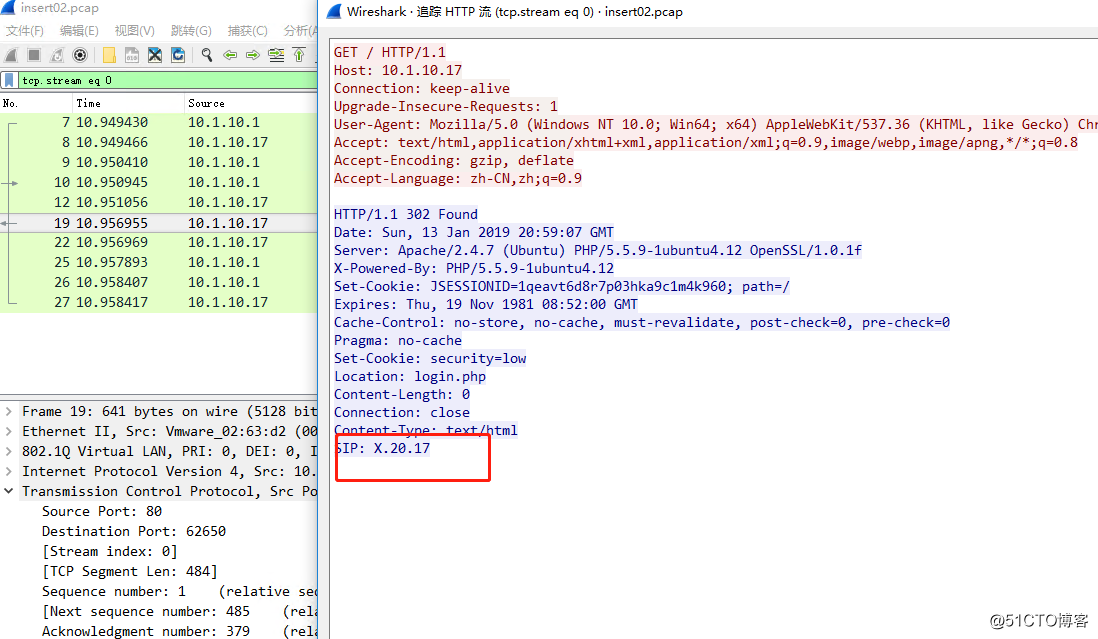
Task: Click the Destination Port: 62650 field
Action: 134,532
